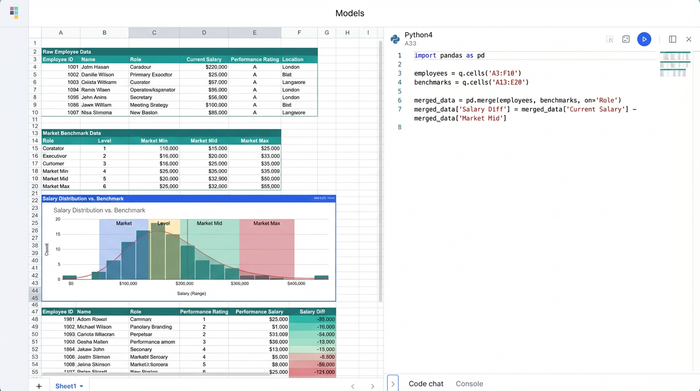700x391 pixels.
Task: Switch to the Console tab
Action: click(469, 384)
